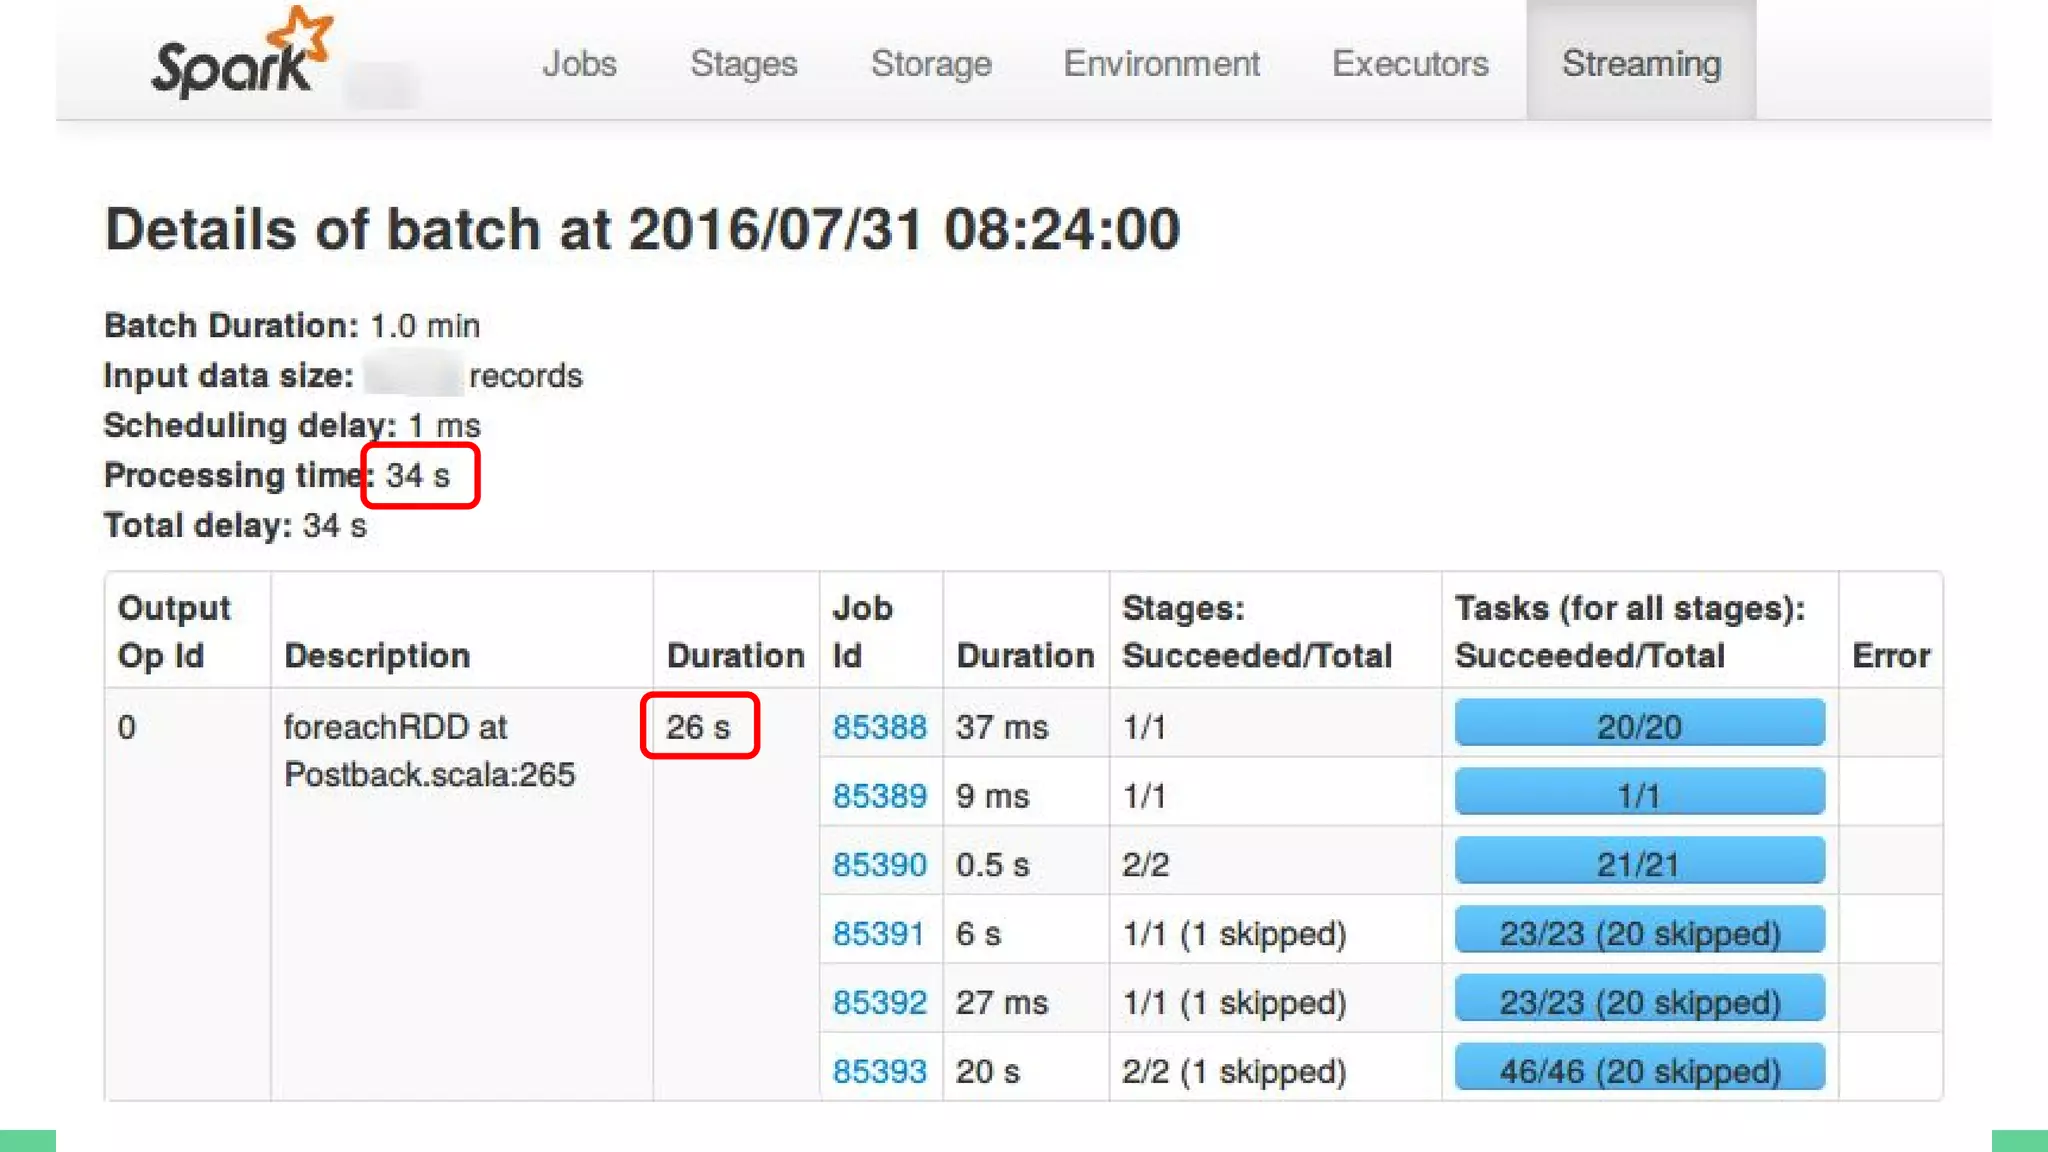Open job 85389 link
The image size is (2048, 1152).
[879, 796]
